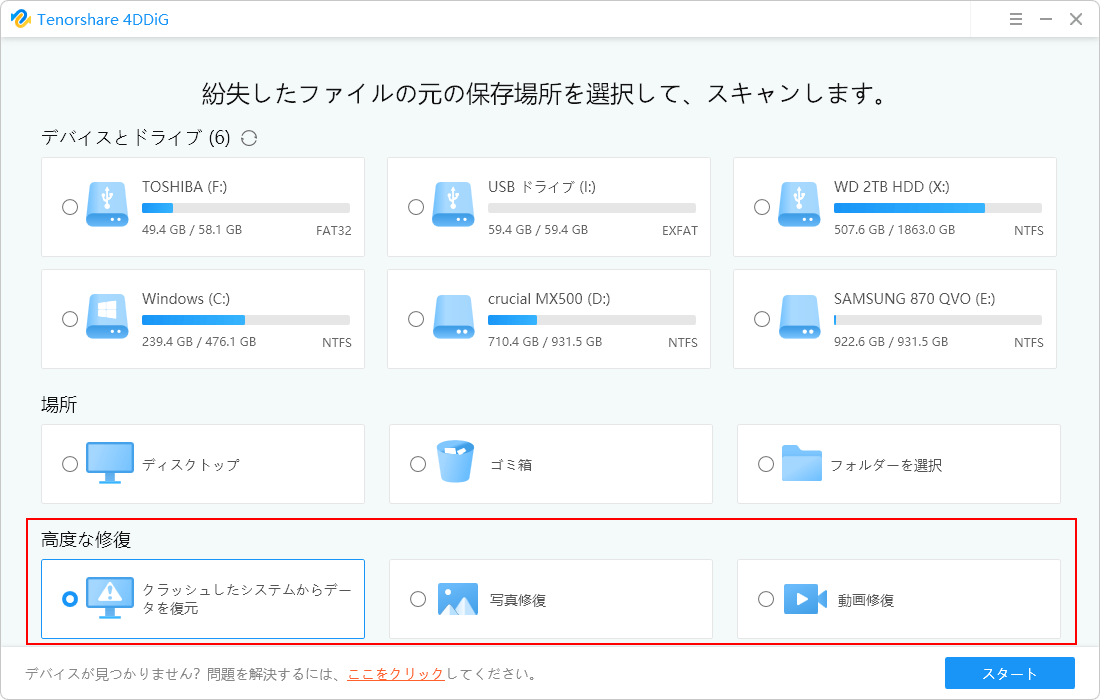Image resolution: width=1100 pixels, height=700 pixels.
Task: Click the WD 2TB HDD (X:) label
Action: [891, 187]
